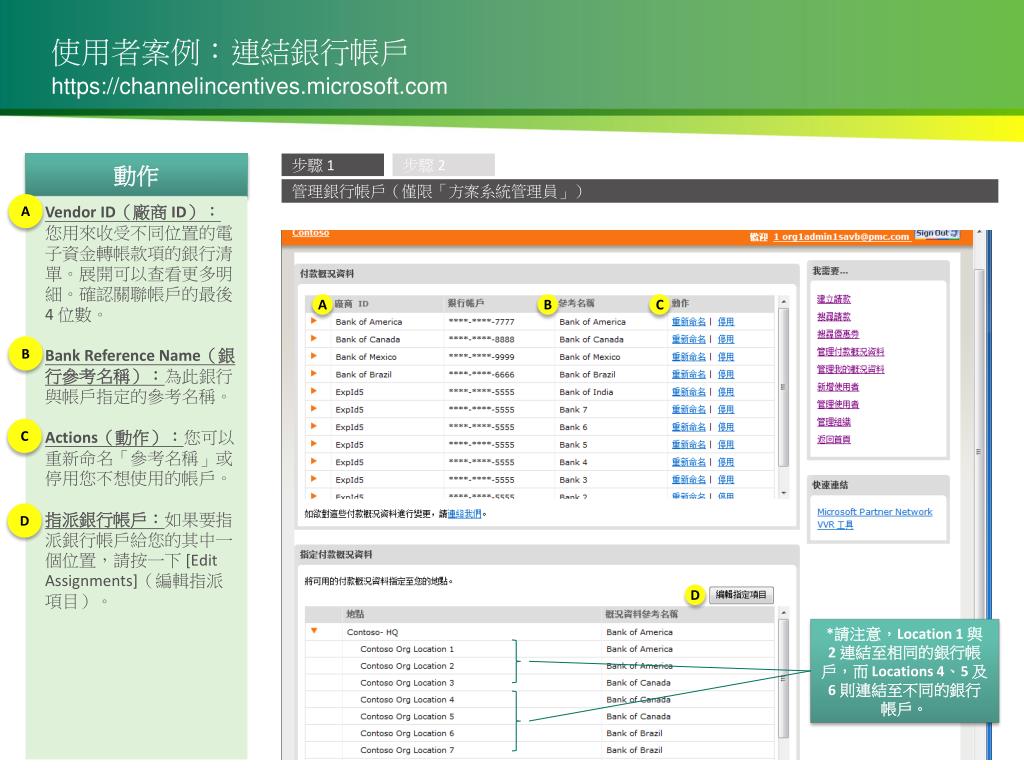Open the 建立請款 sidebar link
Screen dimensions: 1024x768
pyautogui.click(x=834, y=299)
